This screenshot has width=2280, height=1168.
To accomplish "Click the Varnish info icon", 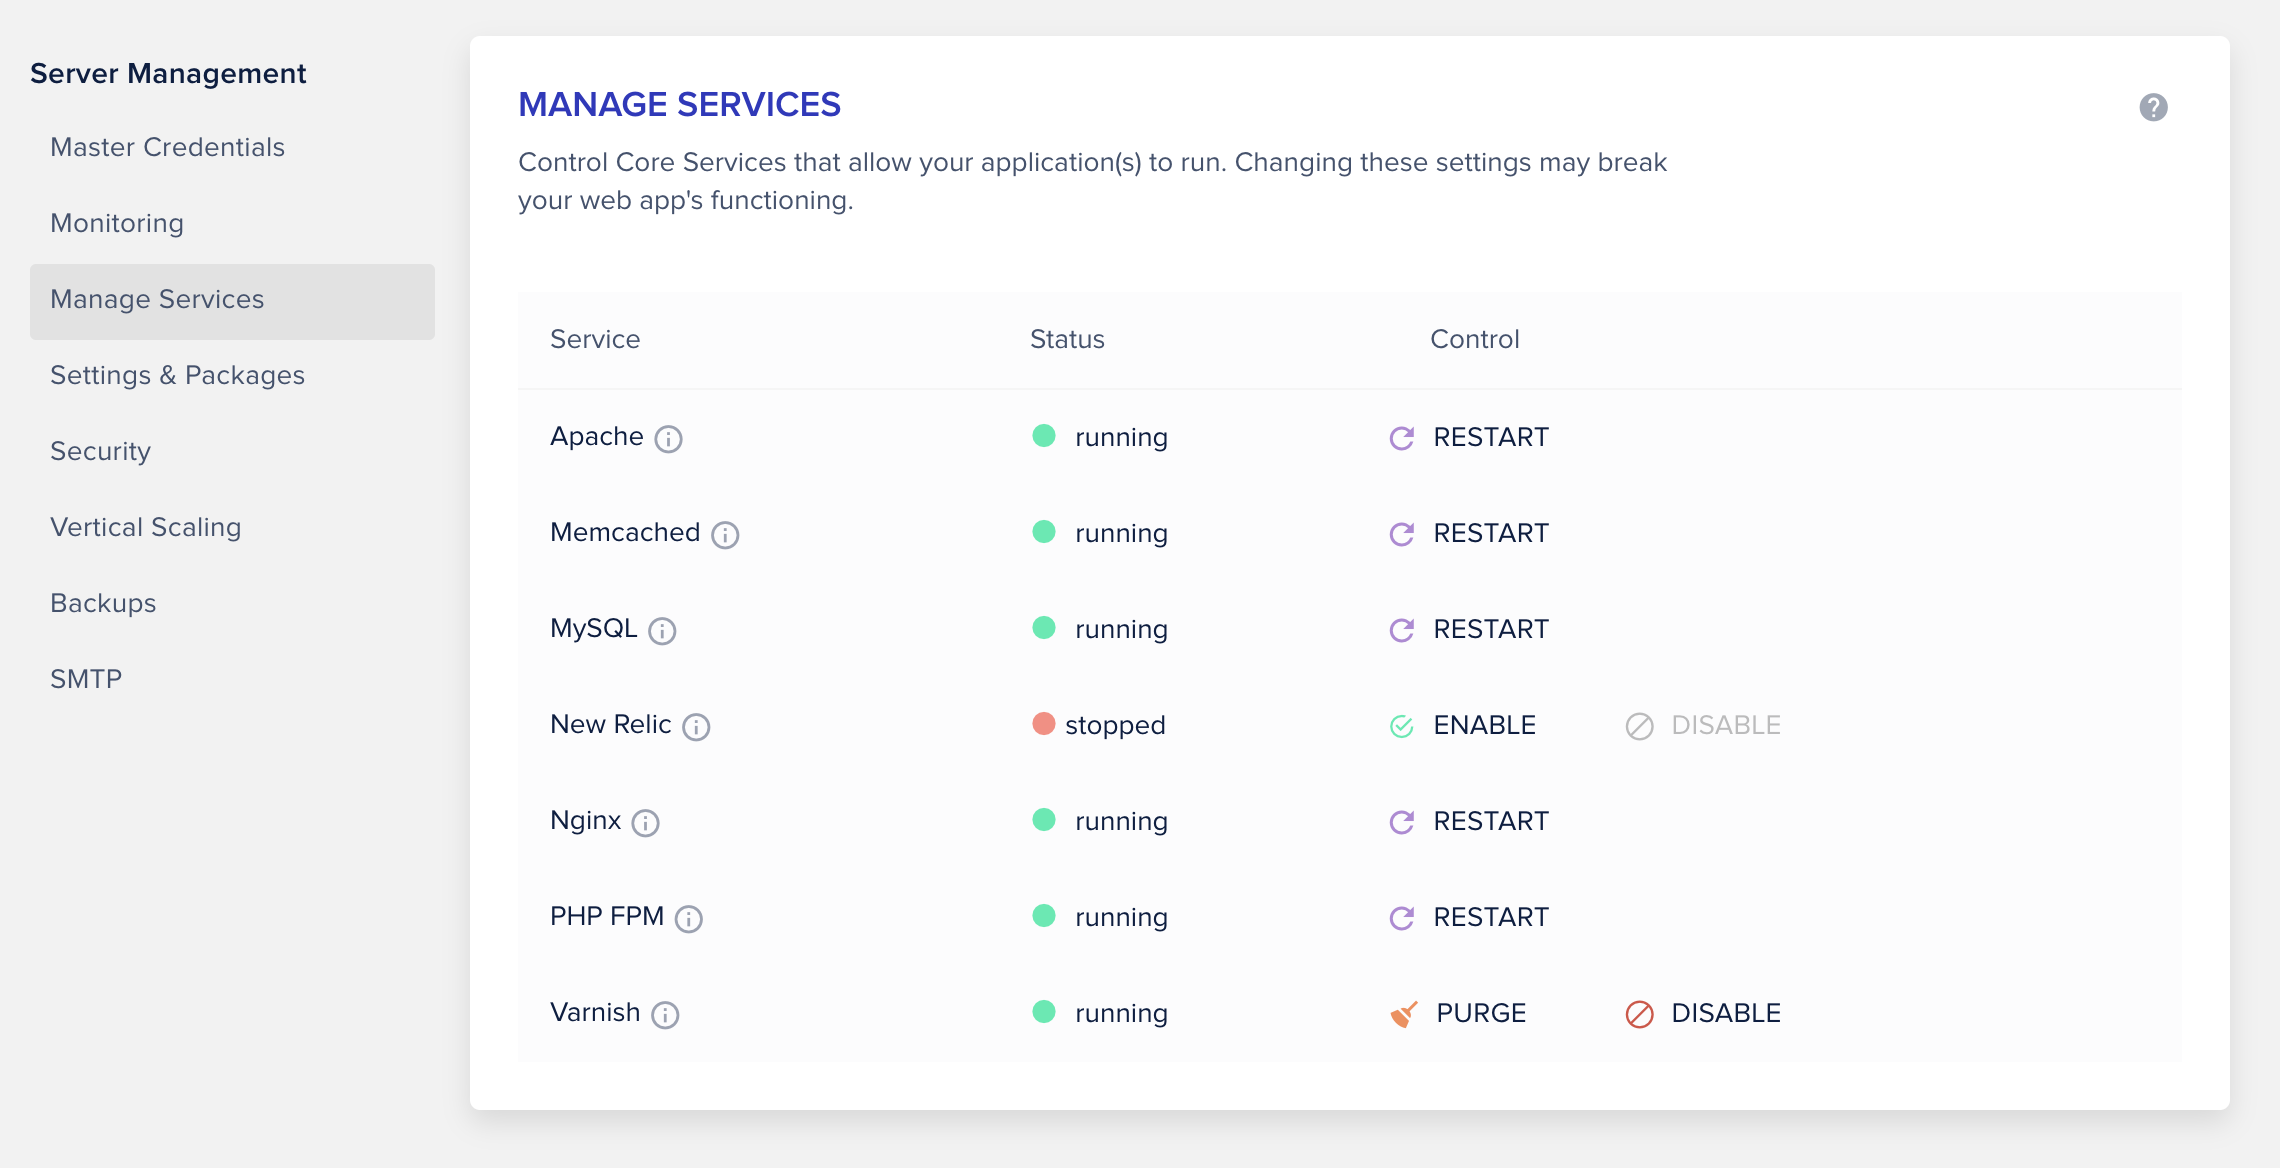I will (x=665, y=1015).
